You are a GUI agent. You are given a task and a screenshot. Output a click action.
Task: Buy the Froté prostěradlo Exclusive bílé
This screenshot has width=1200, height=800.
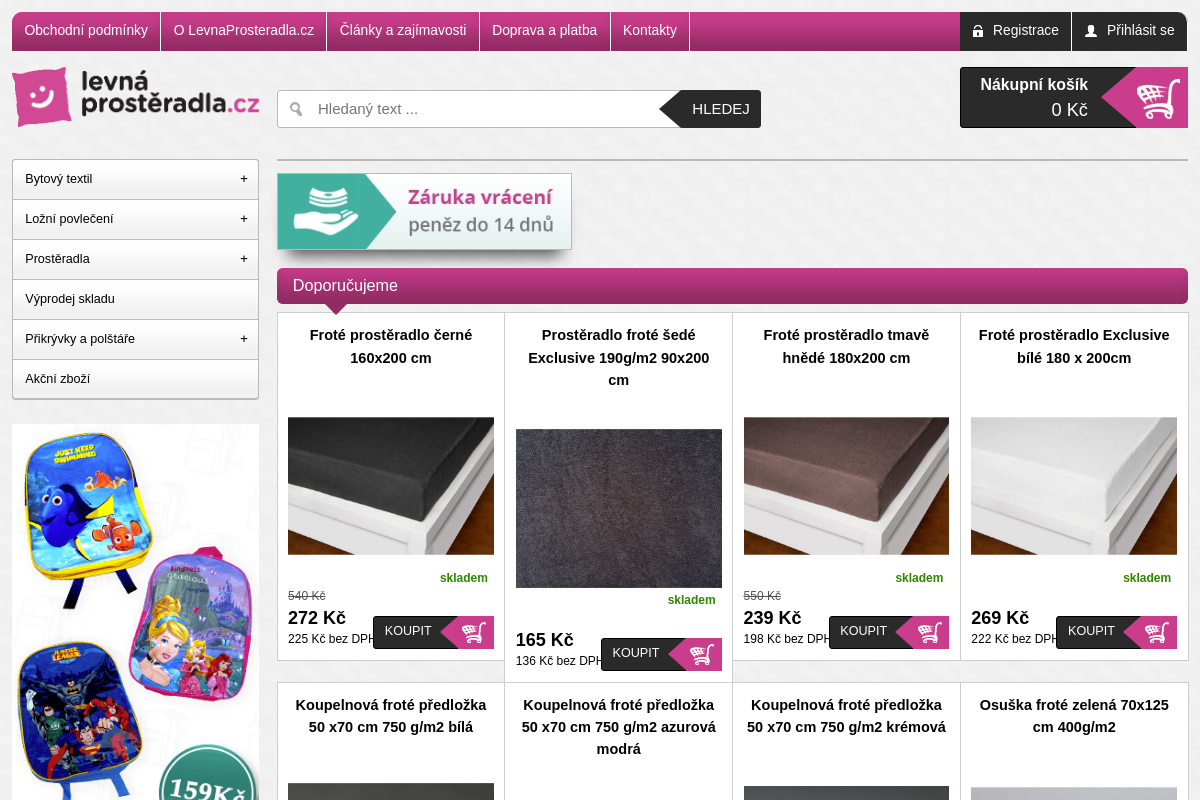(x=1116, y=632)
